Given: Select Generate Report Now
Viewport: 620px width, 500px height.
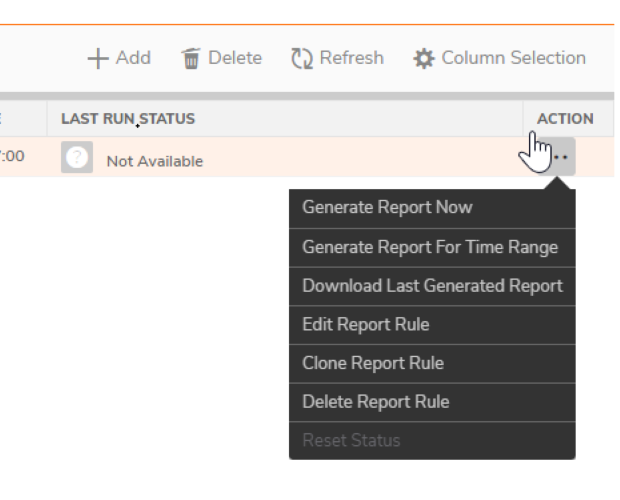Looking at the screenshot, I should [387, 208].
